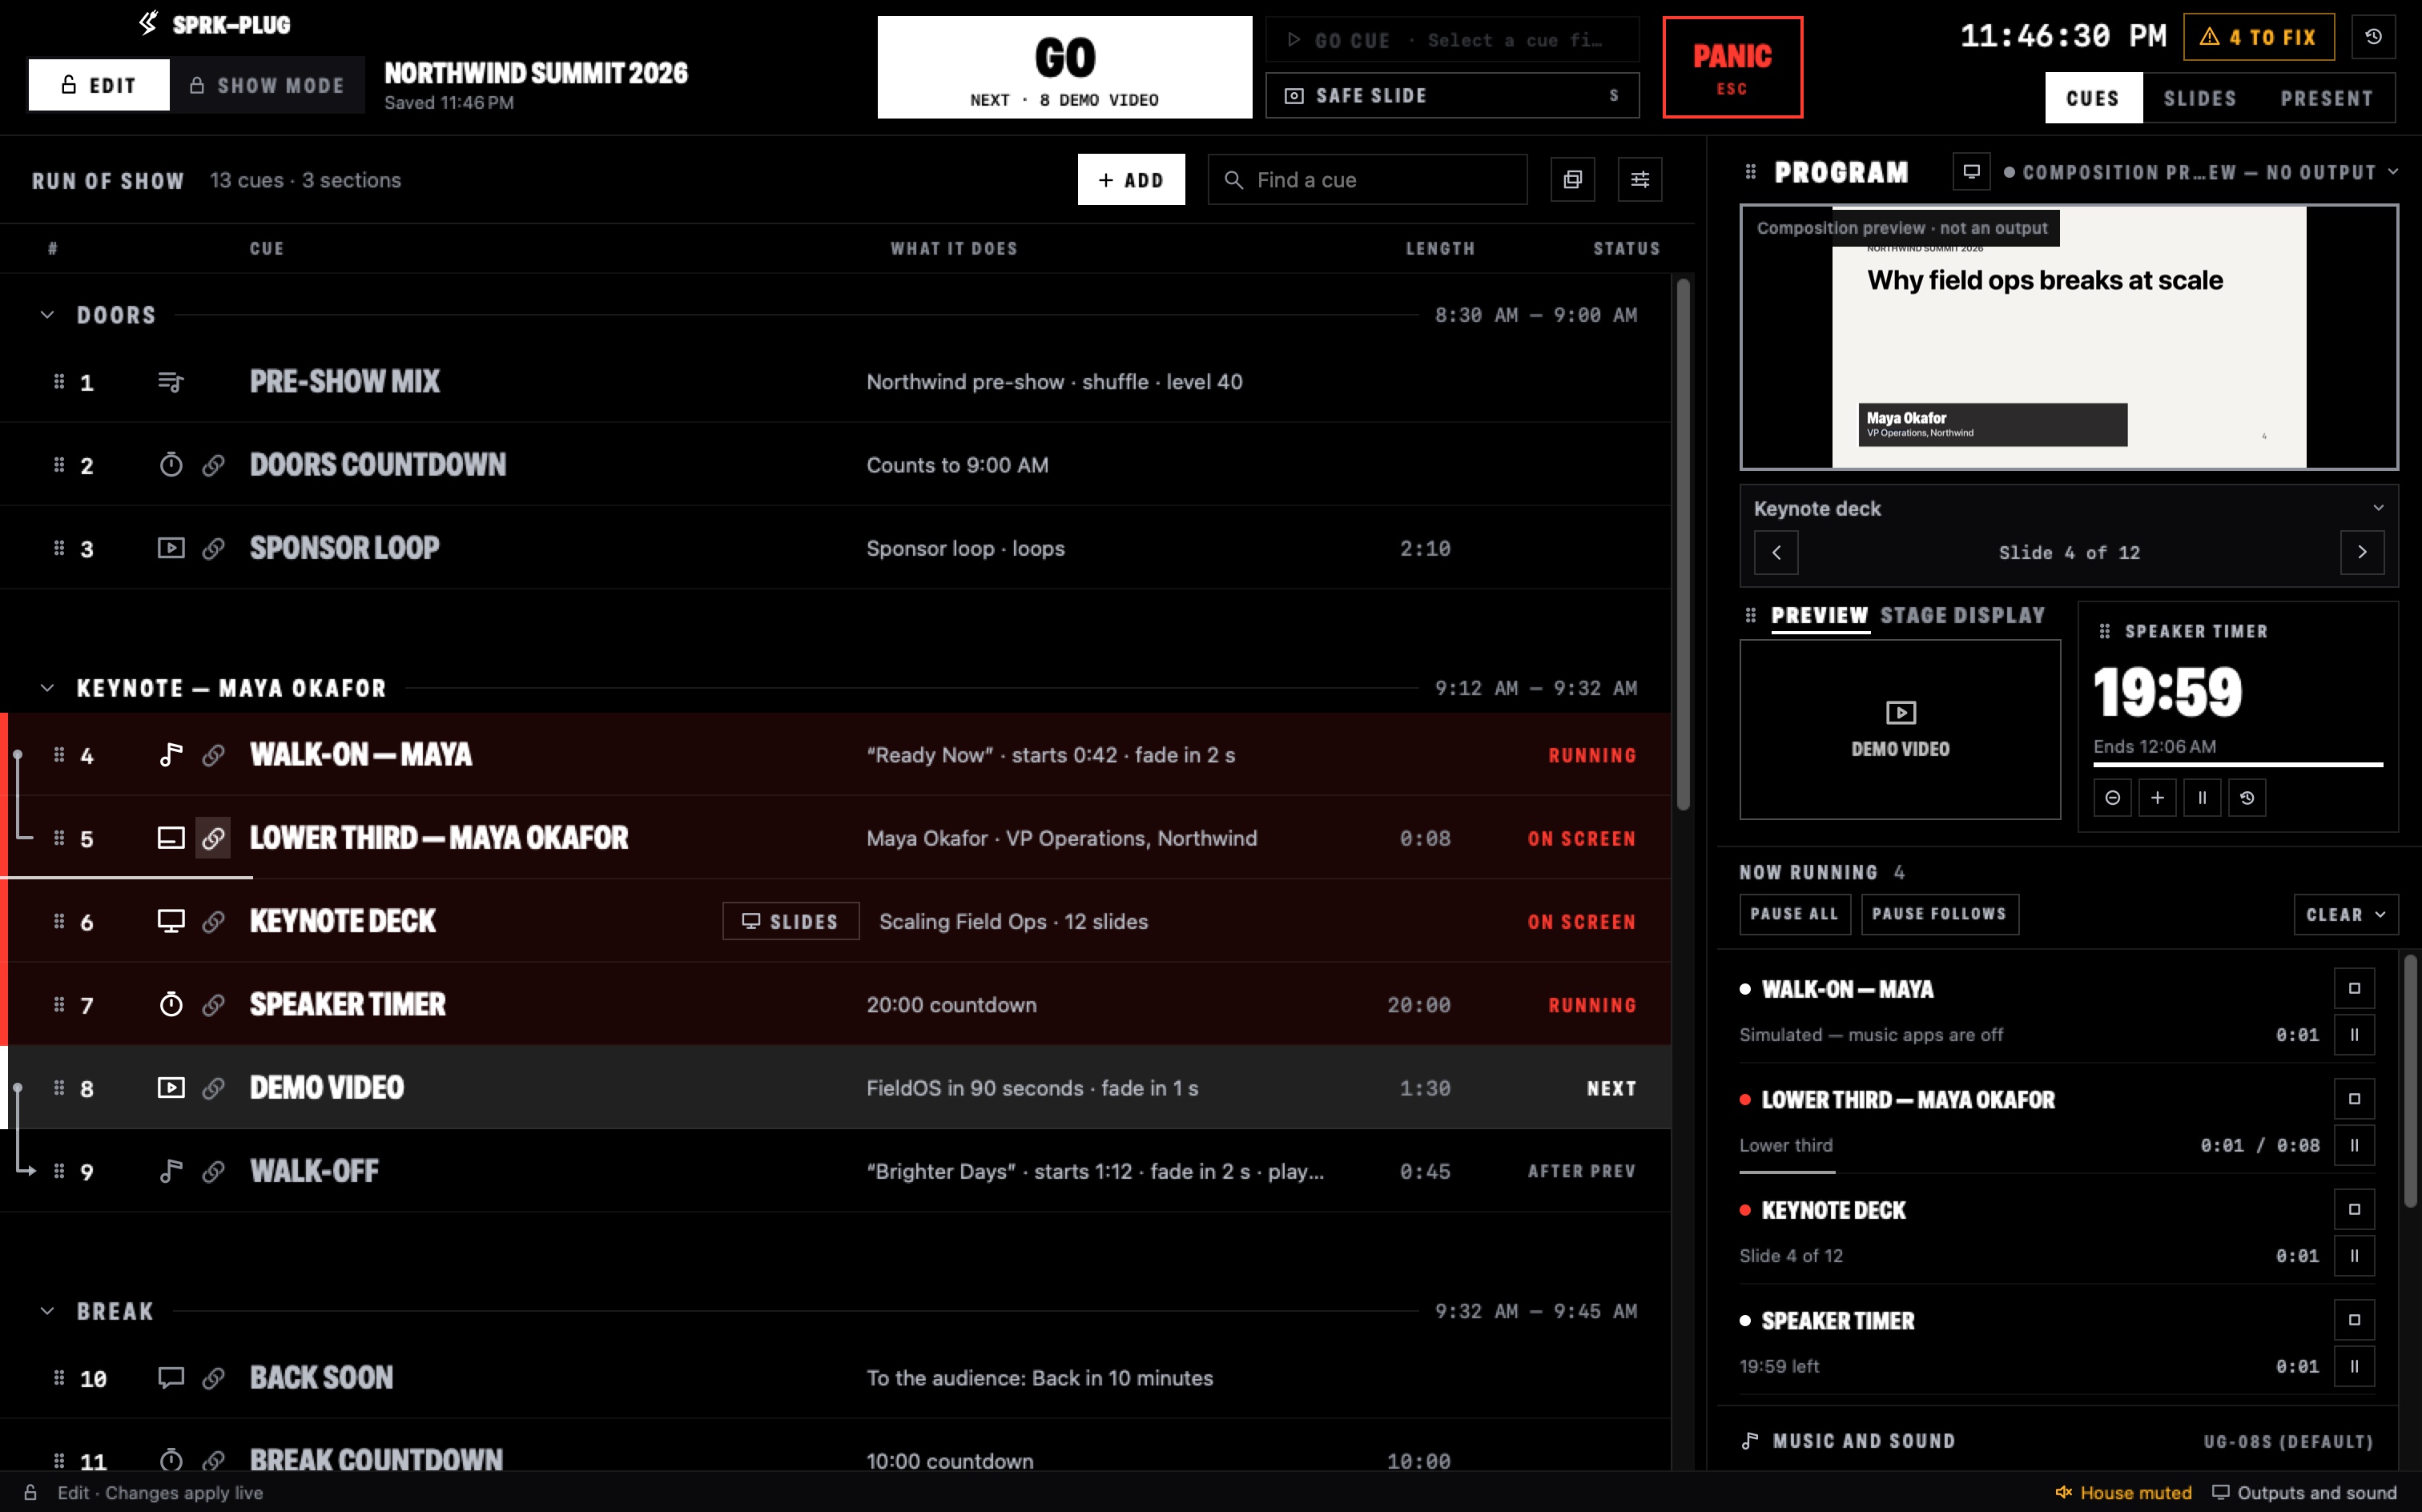Click the video icon on Sponsor Loop row

click(171, 548)
